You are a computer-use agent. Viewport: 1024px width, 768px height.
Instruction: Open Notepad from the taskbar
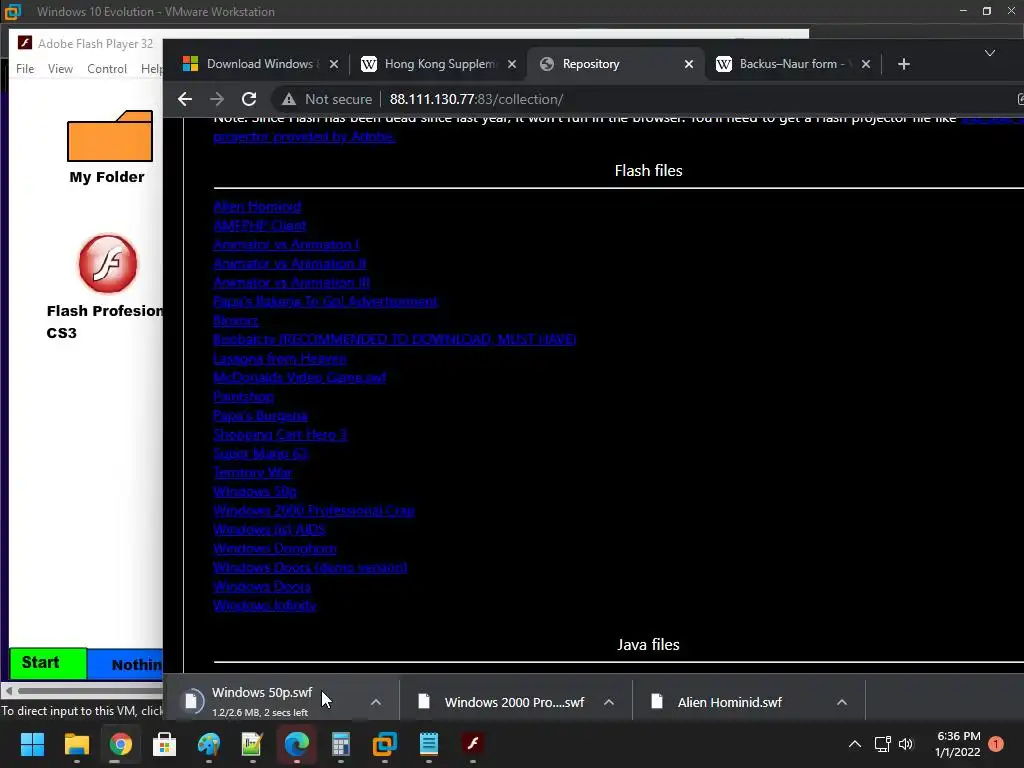429,744
